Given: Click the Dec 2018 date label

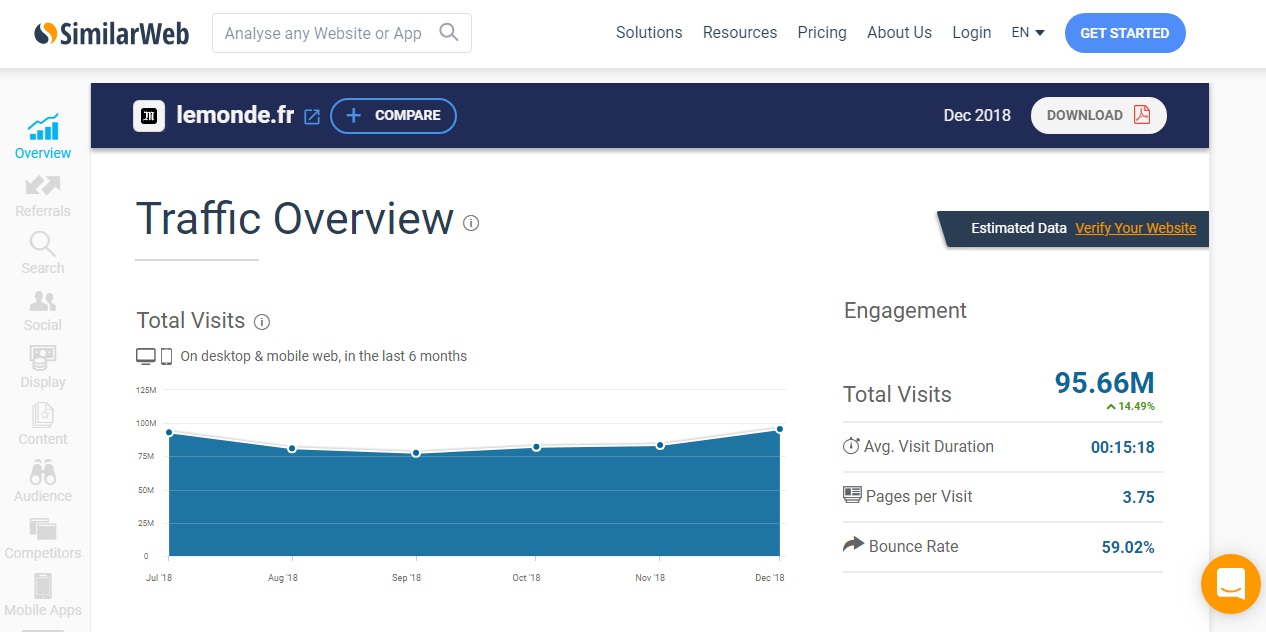Looking at the screenshot, I should (977, 115).
